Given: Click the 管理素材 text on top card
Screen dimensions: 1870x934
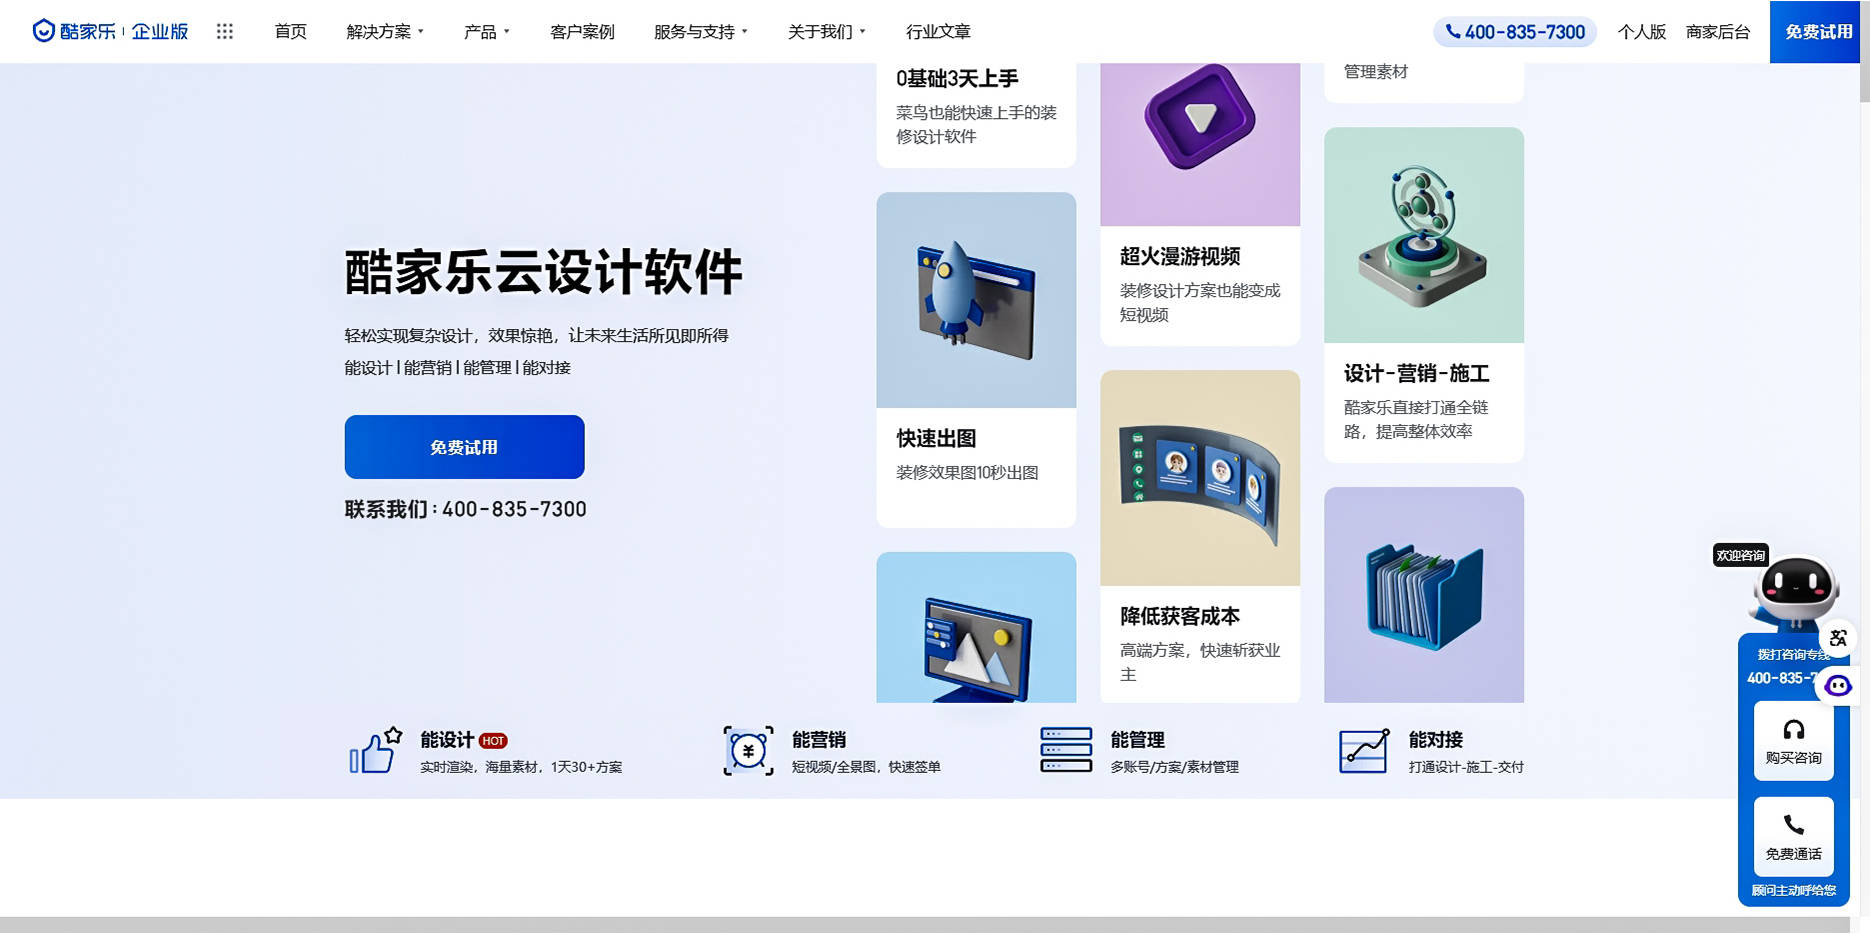Looking at the screenshot, I should (x=1376, y=72).
